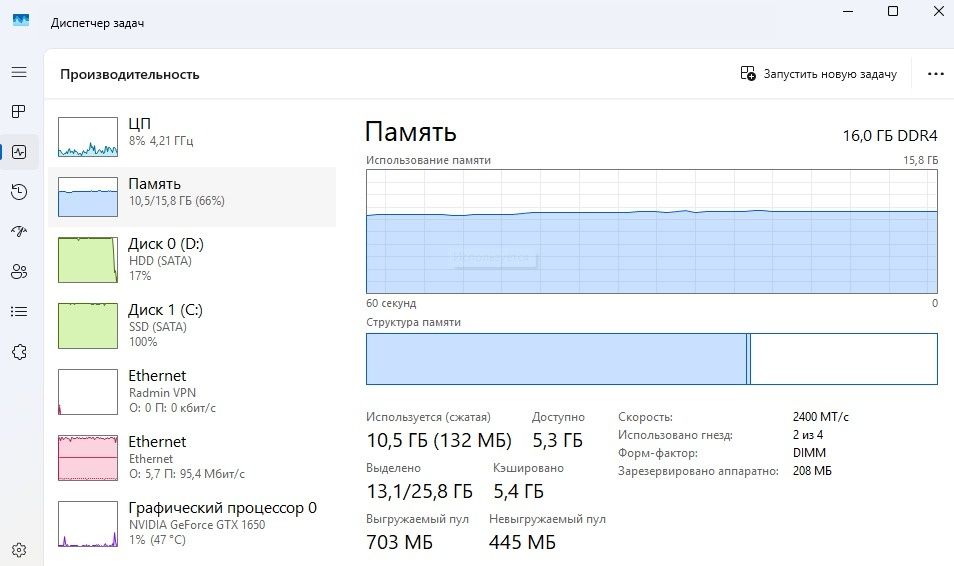Select Ethernet Radmin VPN item
The height and width of the screenshot is (566, 954).
coord(192,391)
